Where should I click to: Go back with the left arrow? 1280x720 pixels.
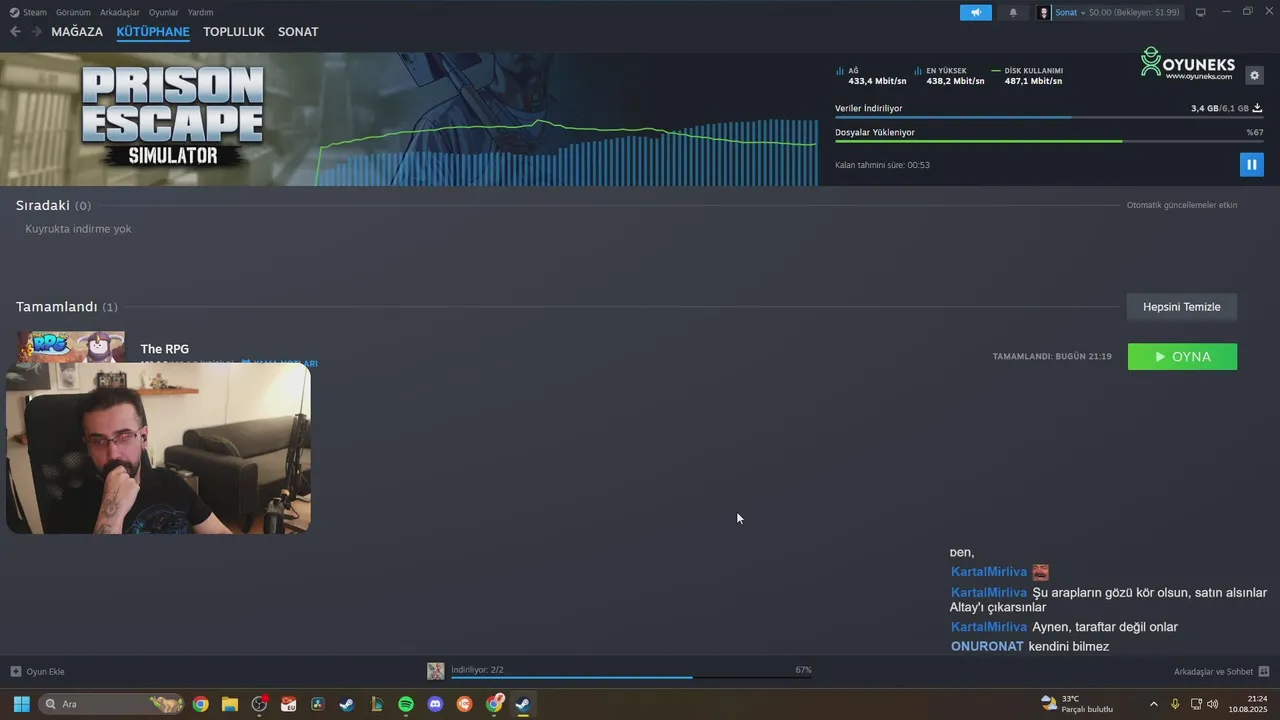(15, 32)
